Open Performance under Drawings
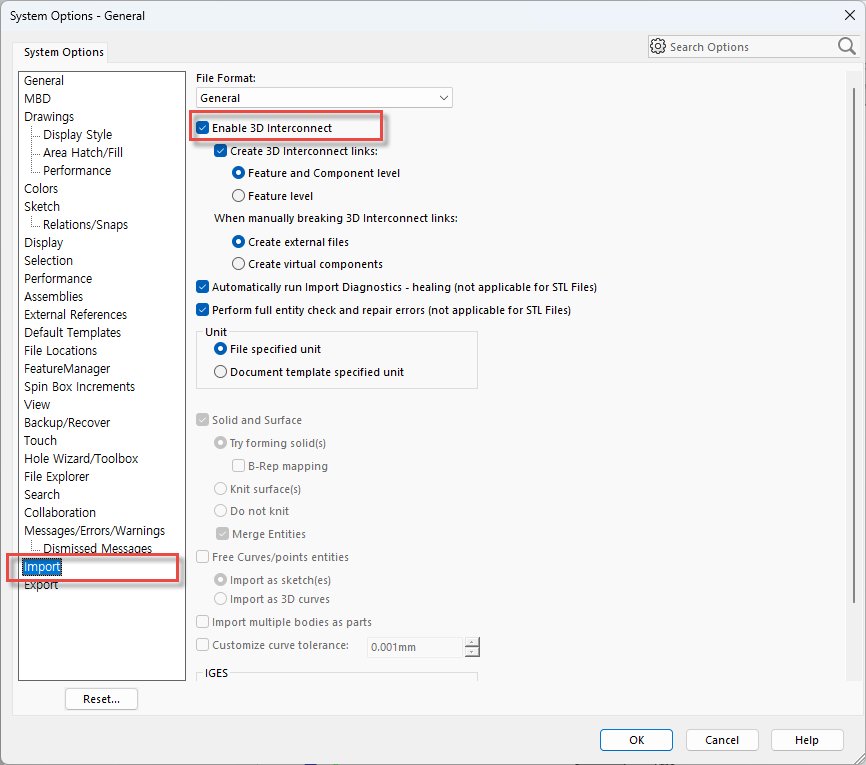Image resolution: width=866 pixels, height=765 pixels. coord(77,171)
